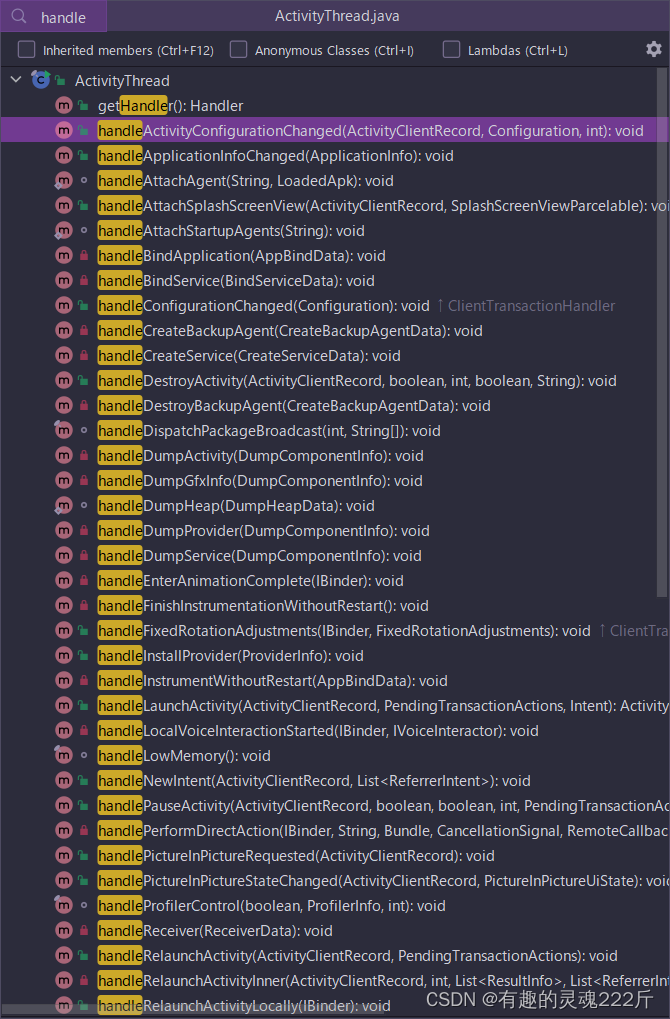Click lock icon beside handleDumpProvider

84,530
